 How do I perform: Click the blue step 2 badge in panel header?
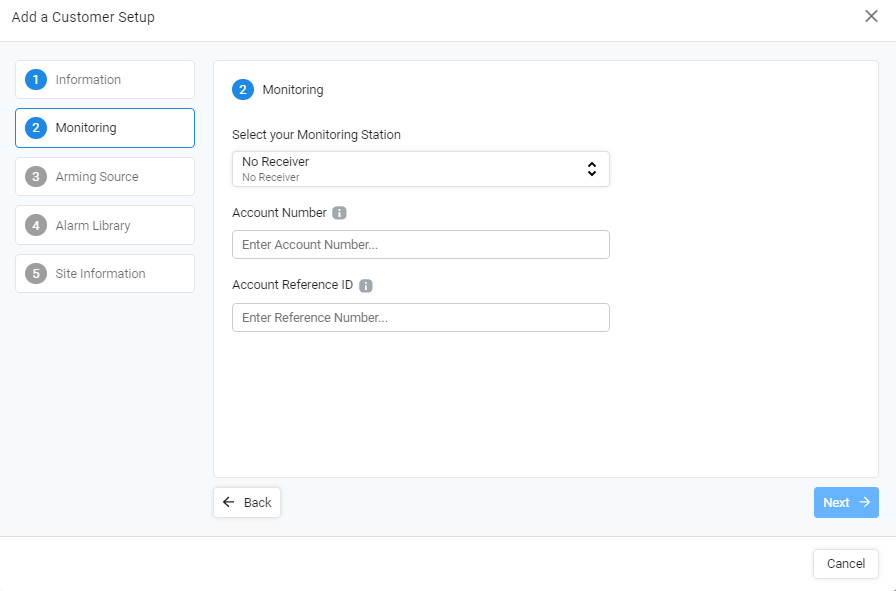pyautogui.click(x=243, y=90)
